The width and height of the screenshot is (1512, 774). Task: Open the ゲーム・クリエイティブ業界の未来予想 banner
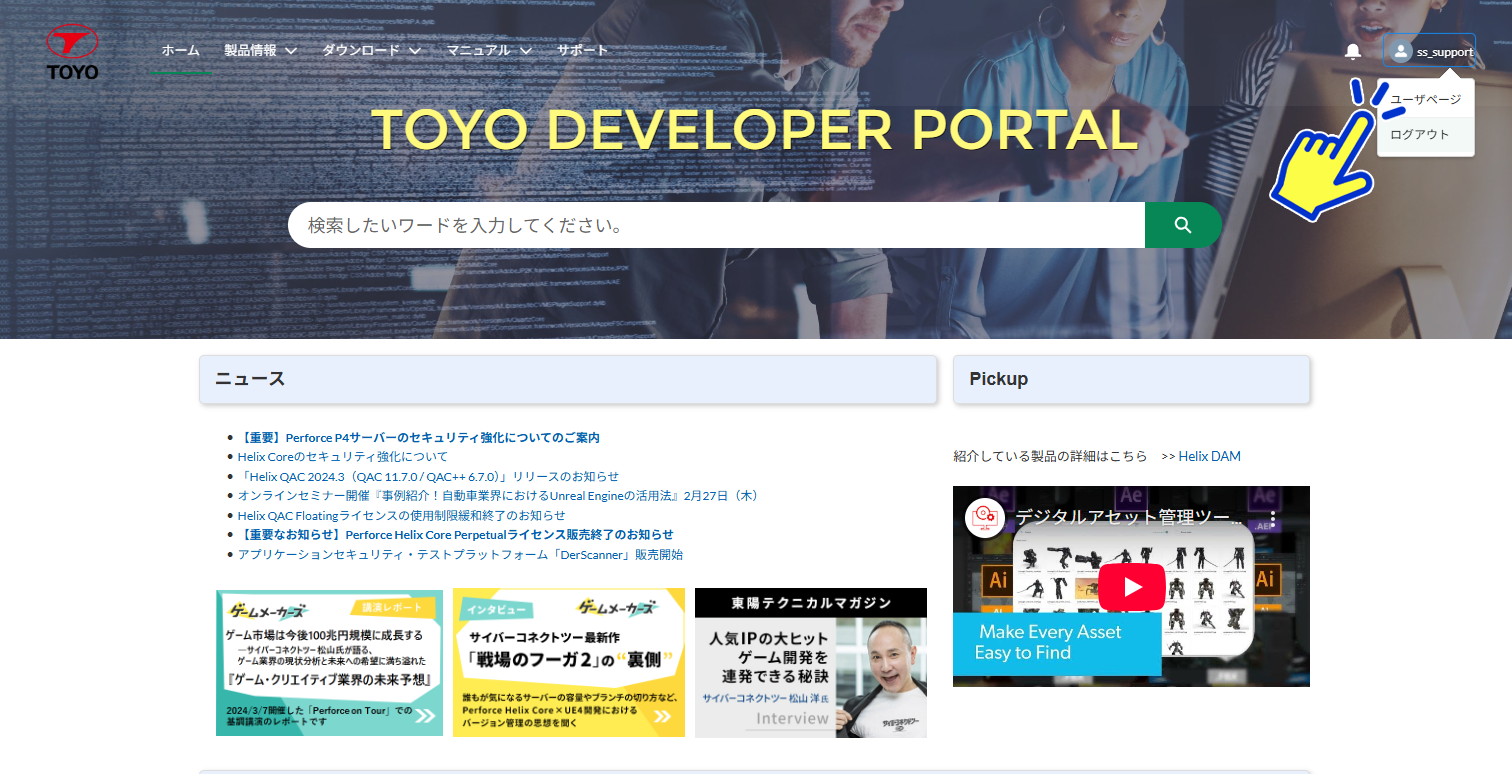(329, 662)
